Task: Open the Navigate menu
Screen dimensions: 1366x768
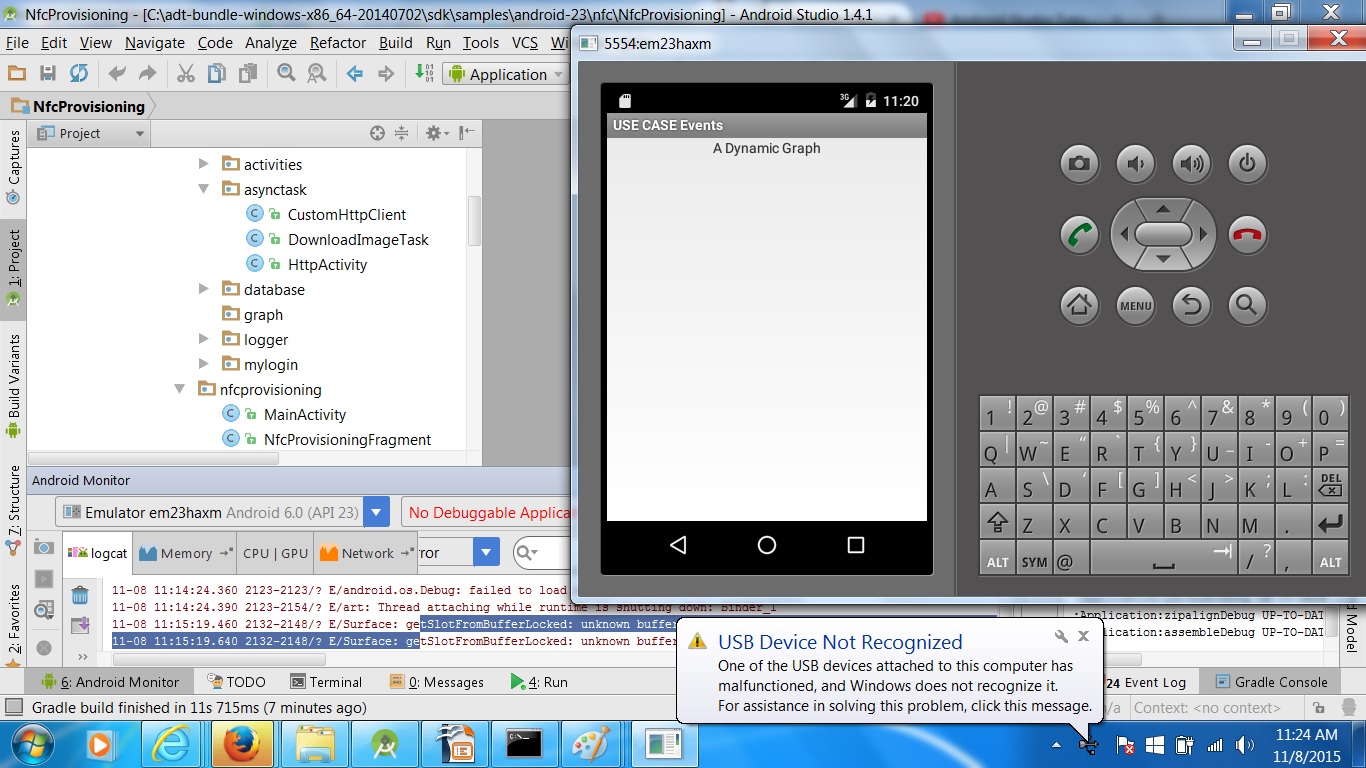Action: (154, 42)
